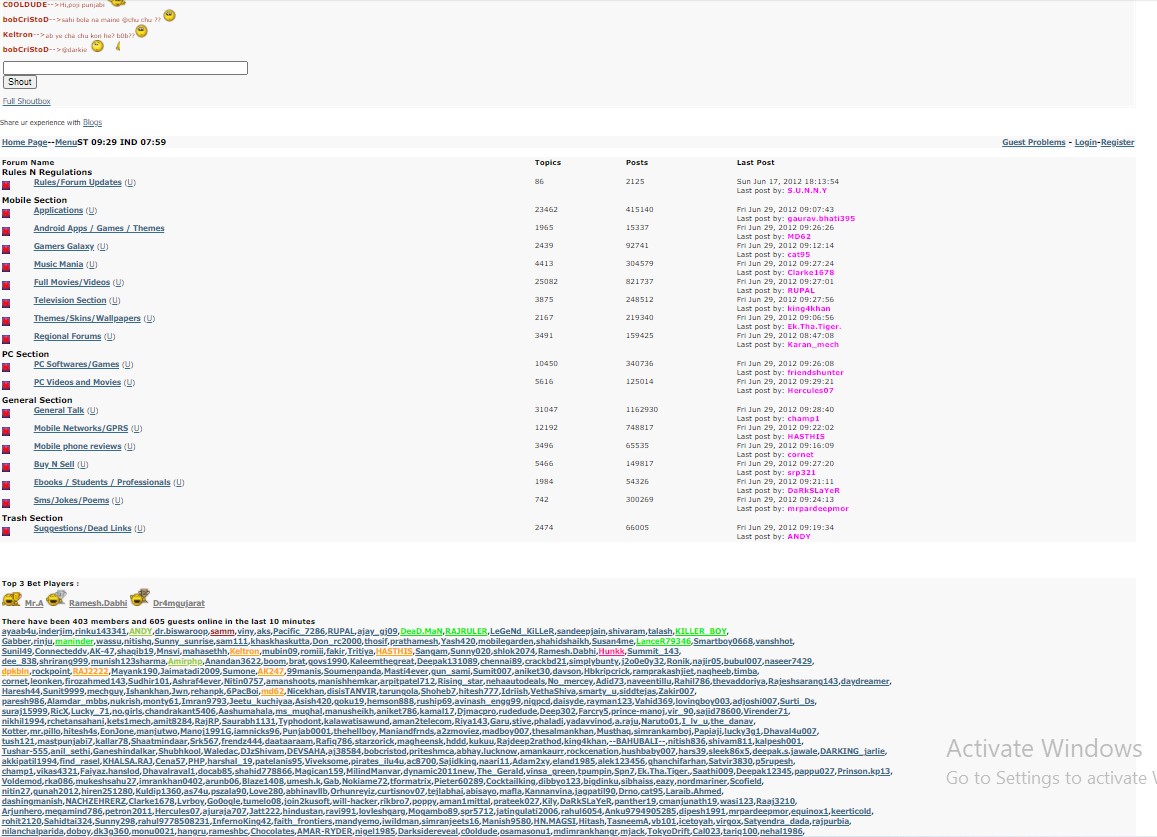Click the red icon beside Full Movies/Videos
Viewport: 1157px width, 837px height.
pos(6,286)
